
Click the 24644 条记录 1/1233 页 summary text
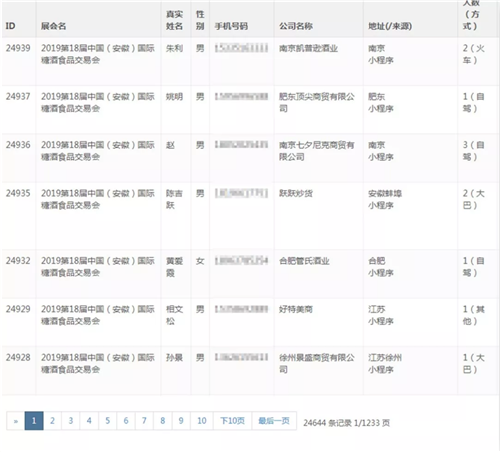pyautogui.click(x=346, y=423)
